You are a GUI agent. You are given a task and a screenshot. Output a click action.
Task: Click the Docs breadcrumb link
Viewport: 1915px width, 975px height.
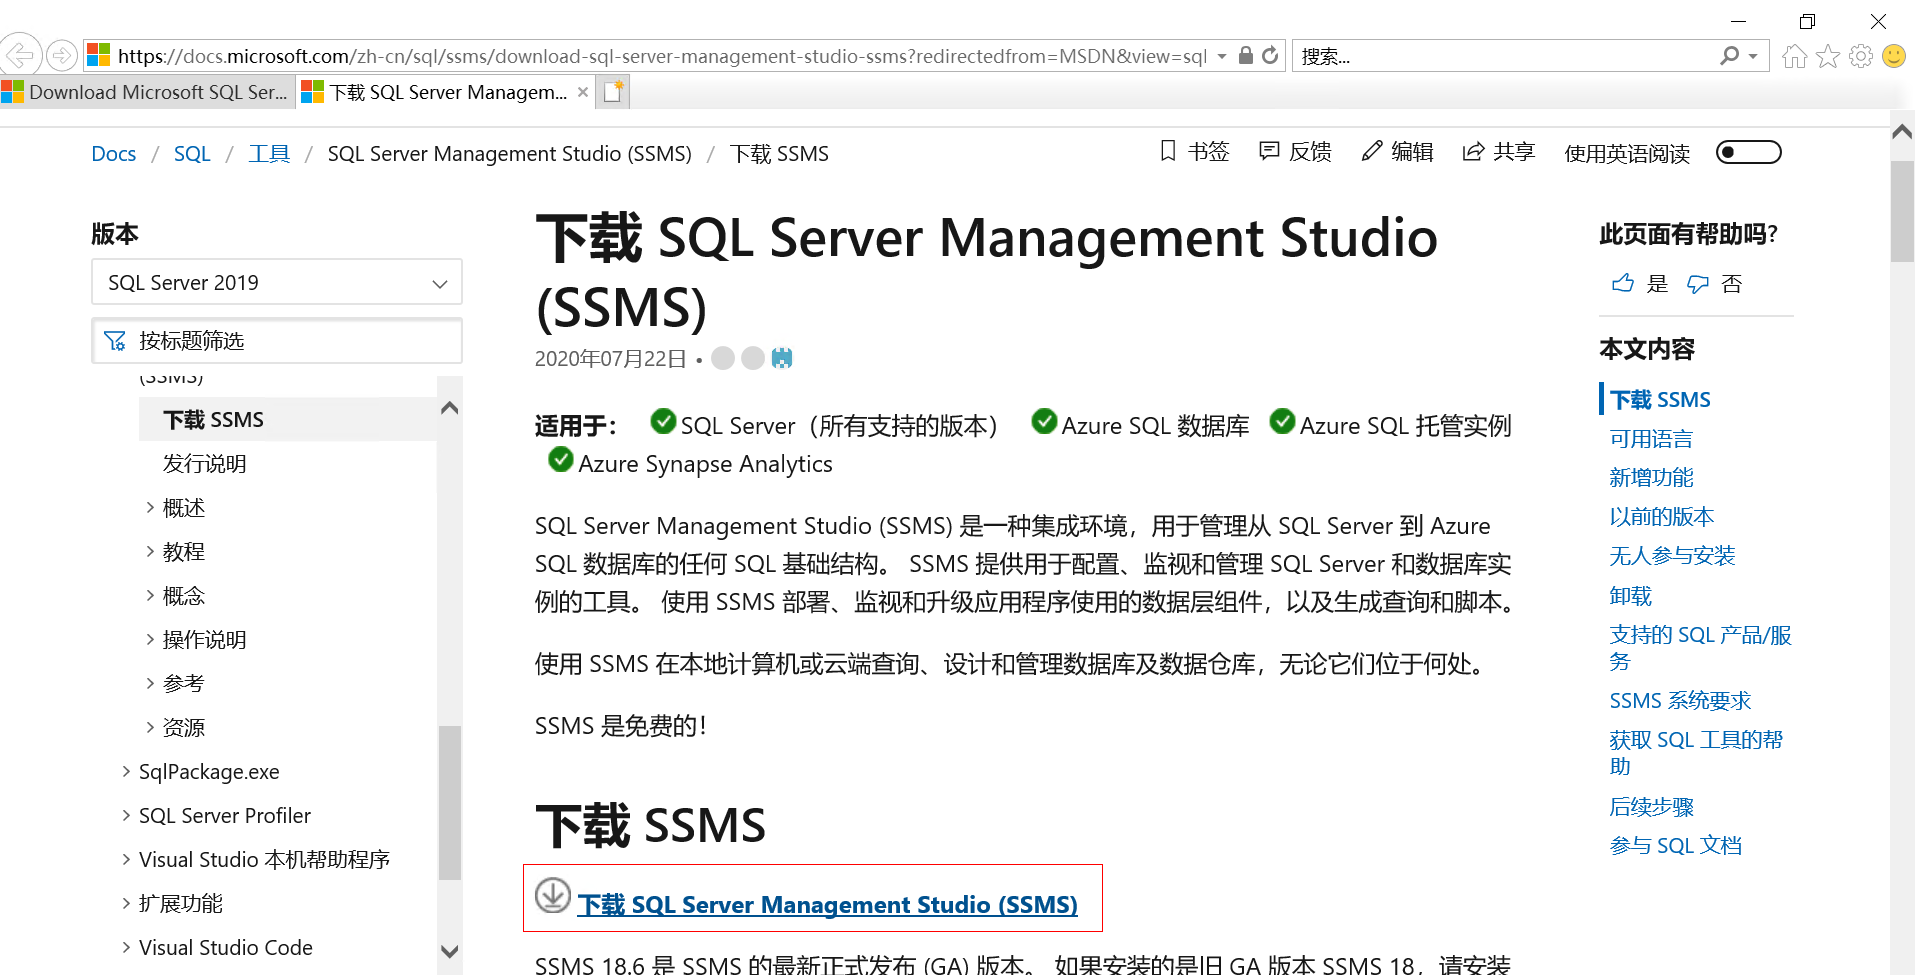pyautogui.click(x=114, y=154)
